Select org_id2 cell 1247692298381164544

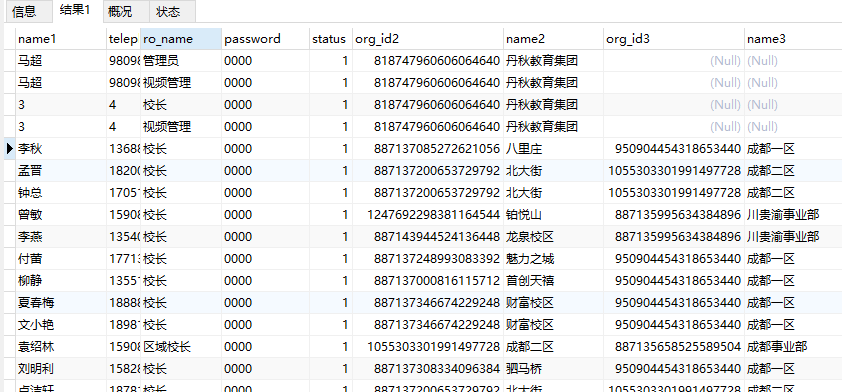[x=428, y=215]
